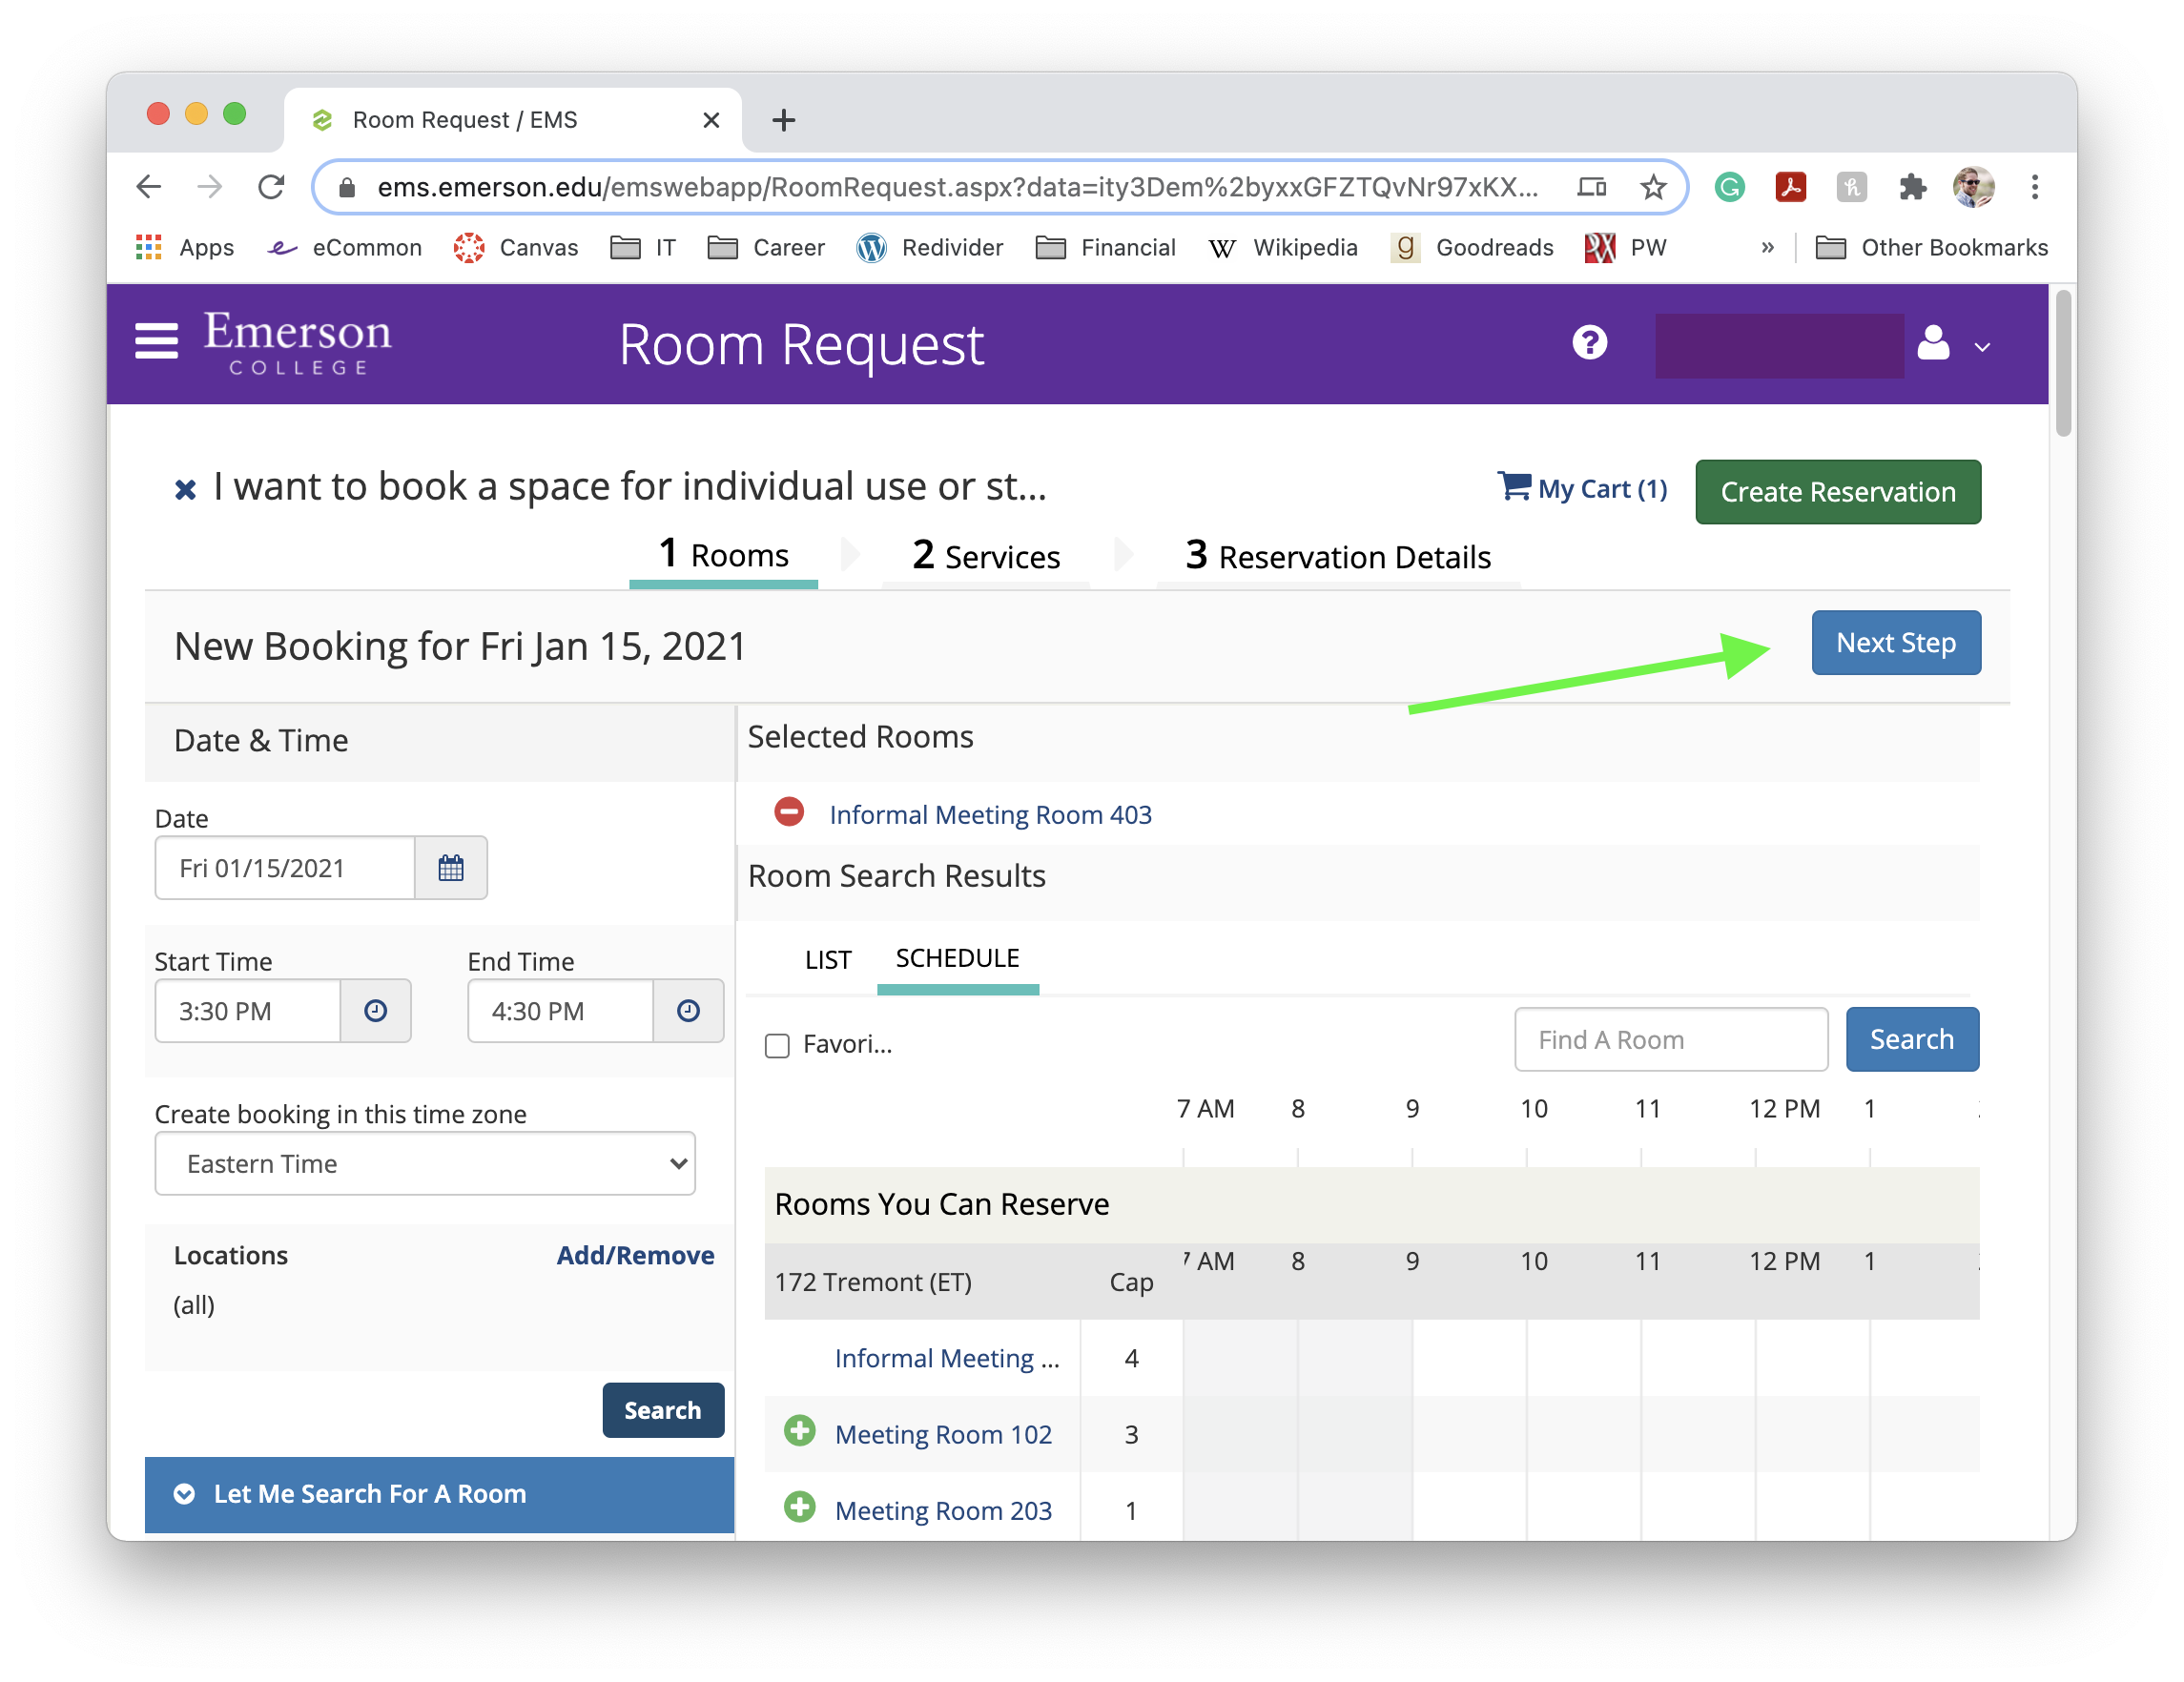This screenshot has height=1682, width=2184.
Task: Click the Find A Room input
Action: [x=1671, y=1040]
